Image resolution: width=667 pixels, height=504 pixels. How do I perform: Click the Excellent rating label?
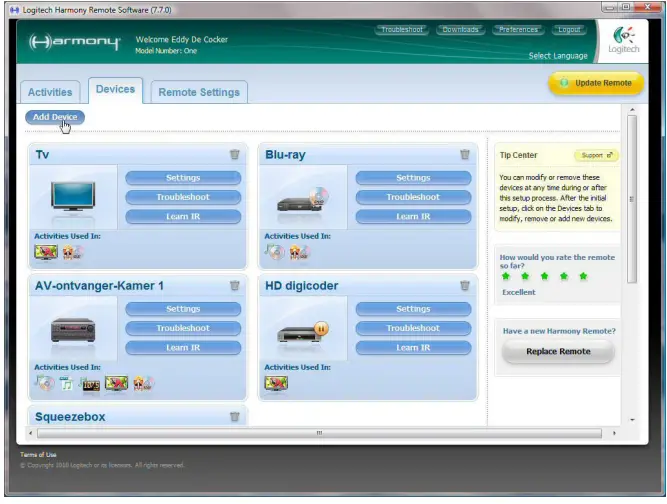[x=519, y=292]
